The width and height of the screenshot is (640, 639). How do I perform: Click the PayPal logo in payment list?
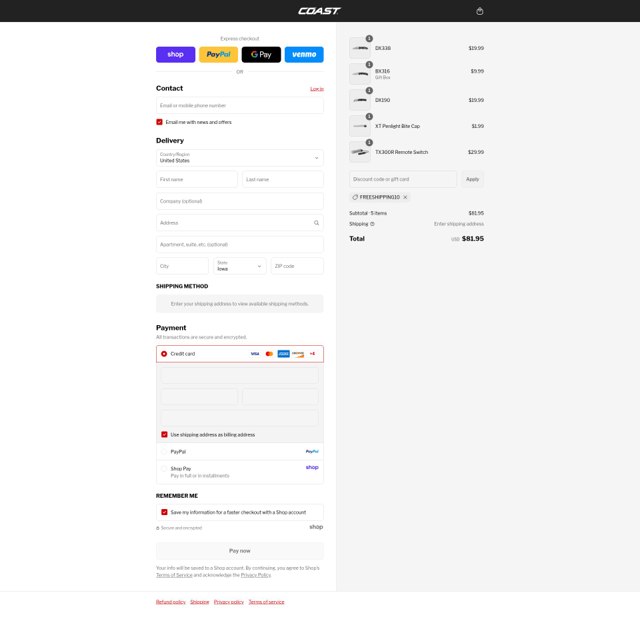pyautogui.click(x=312, y=451)
